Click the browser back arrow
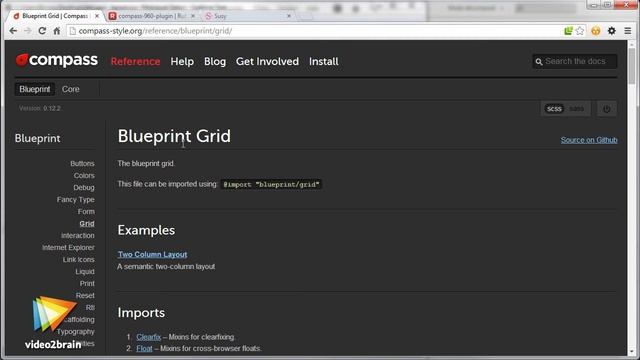The width and height of the screenshot is (640, 360). [13, 31]
